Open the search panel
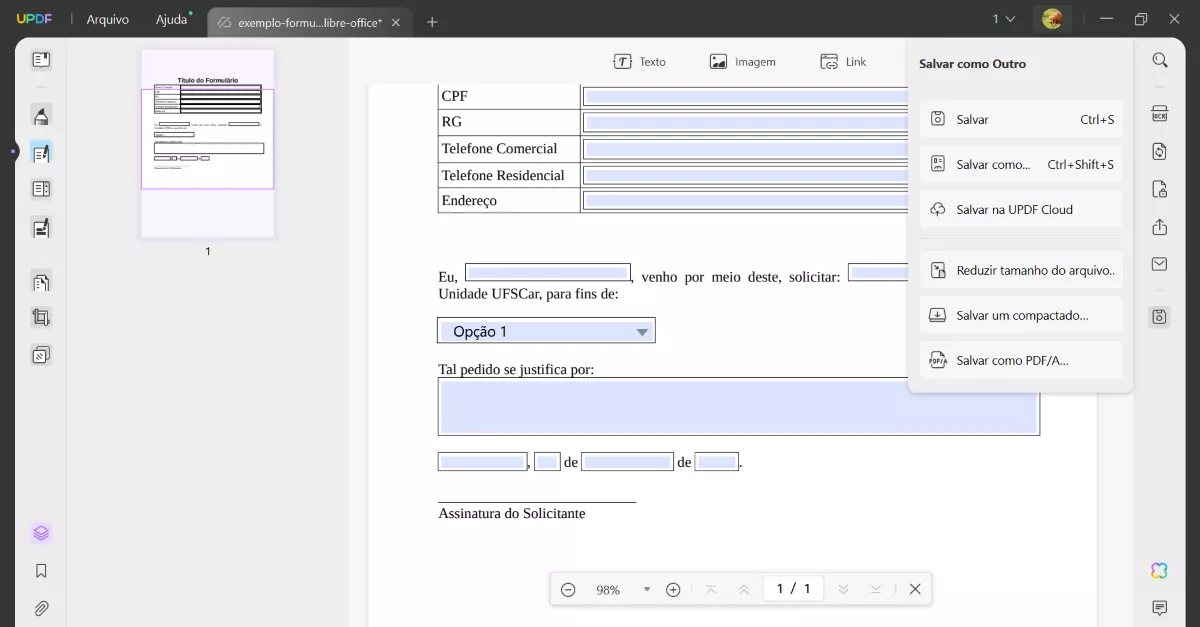The width and height of the screenshot is (1200, 627). click(x=1159, y=59)
